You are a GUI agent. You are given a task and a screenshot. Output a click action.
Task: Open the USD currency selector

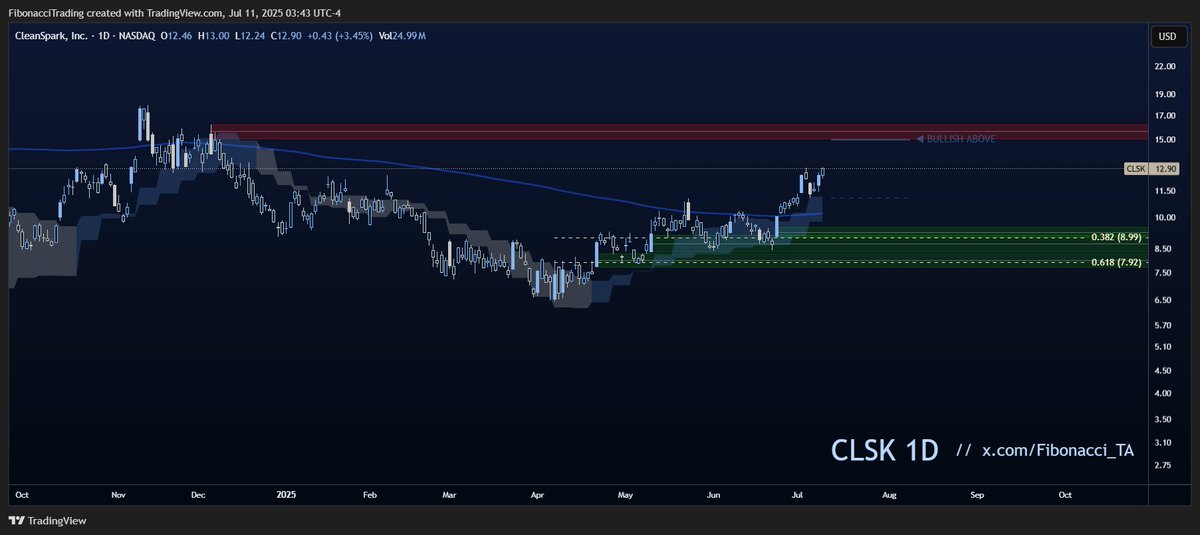click(1166, 36)
